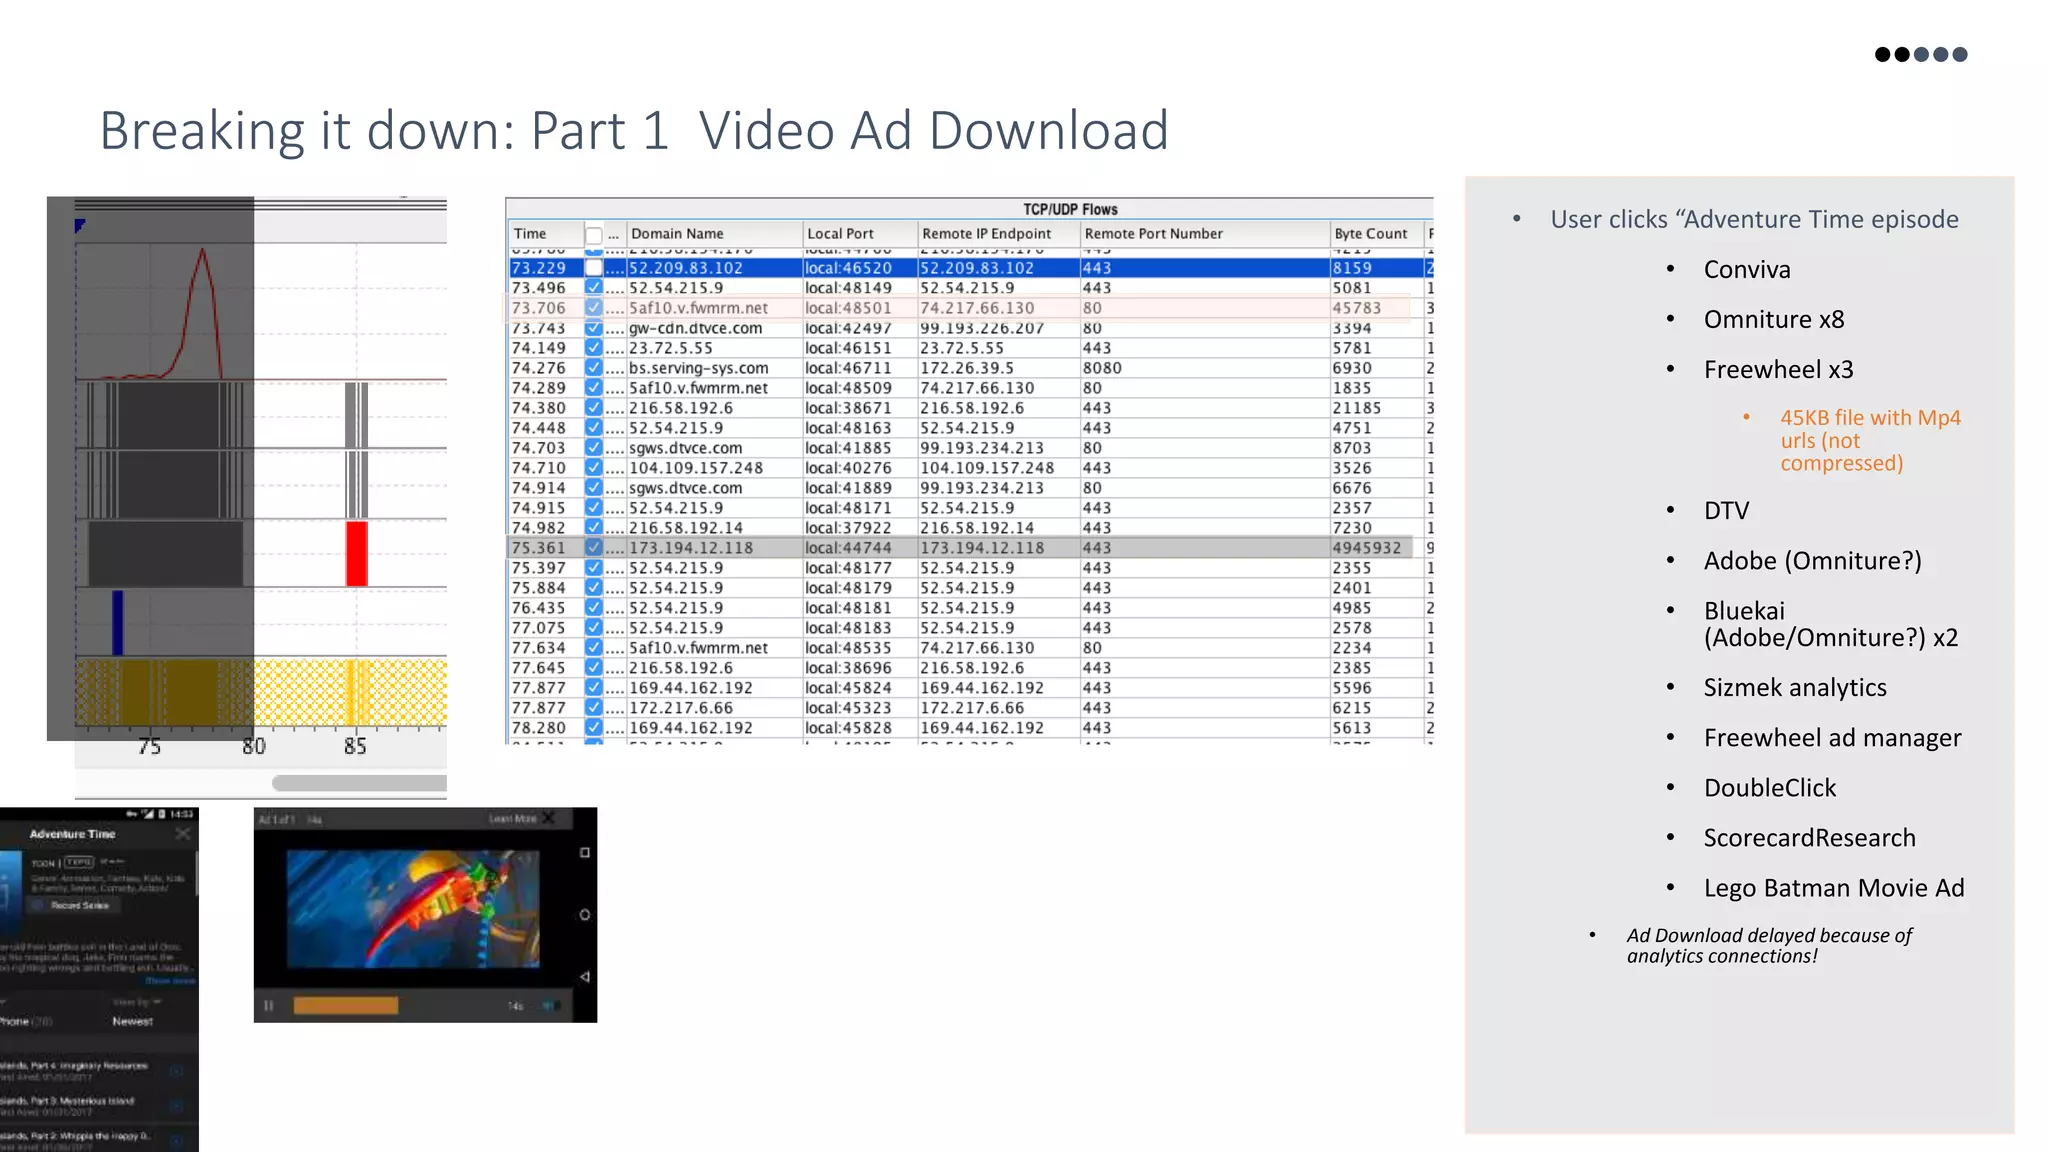Sort by Remote IP Endpoint header
Viewport: 2048px width, 1152px height.
tap(999, 234)
